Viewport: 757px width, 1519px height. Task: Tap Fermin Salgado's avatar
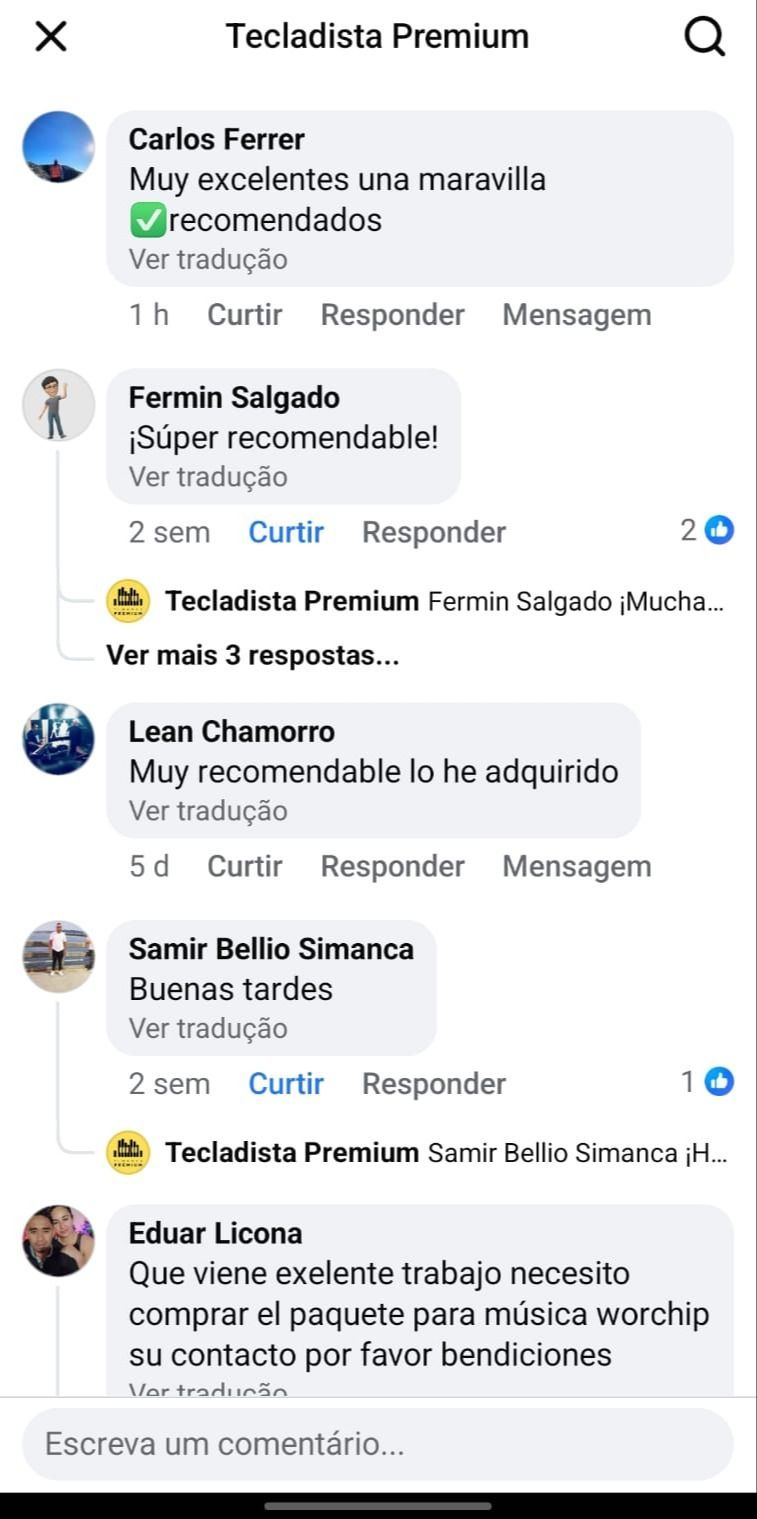coord(59,405)
